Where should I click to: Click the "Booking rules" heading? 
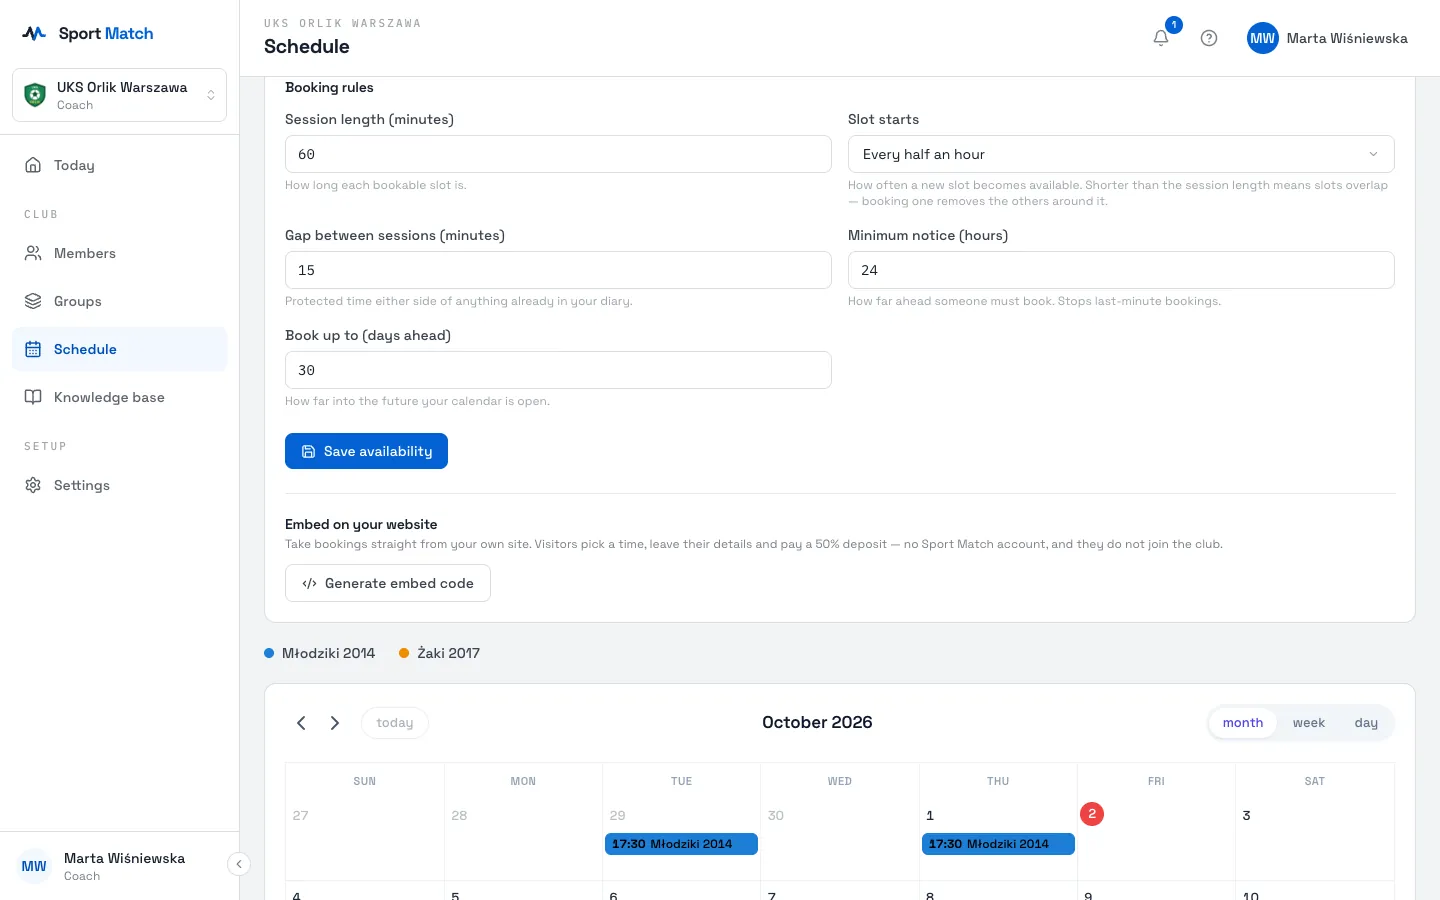(329, 87)
